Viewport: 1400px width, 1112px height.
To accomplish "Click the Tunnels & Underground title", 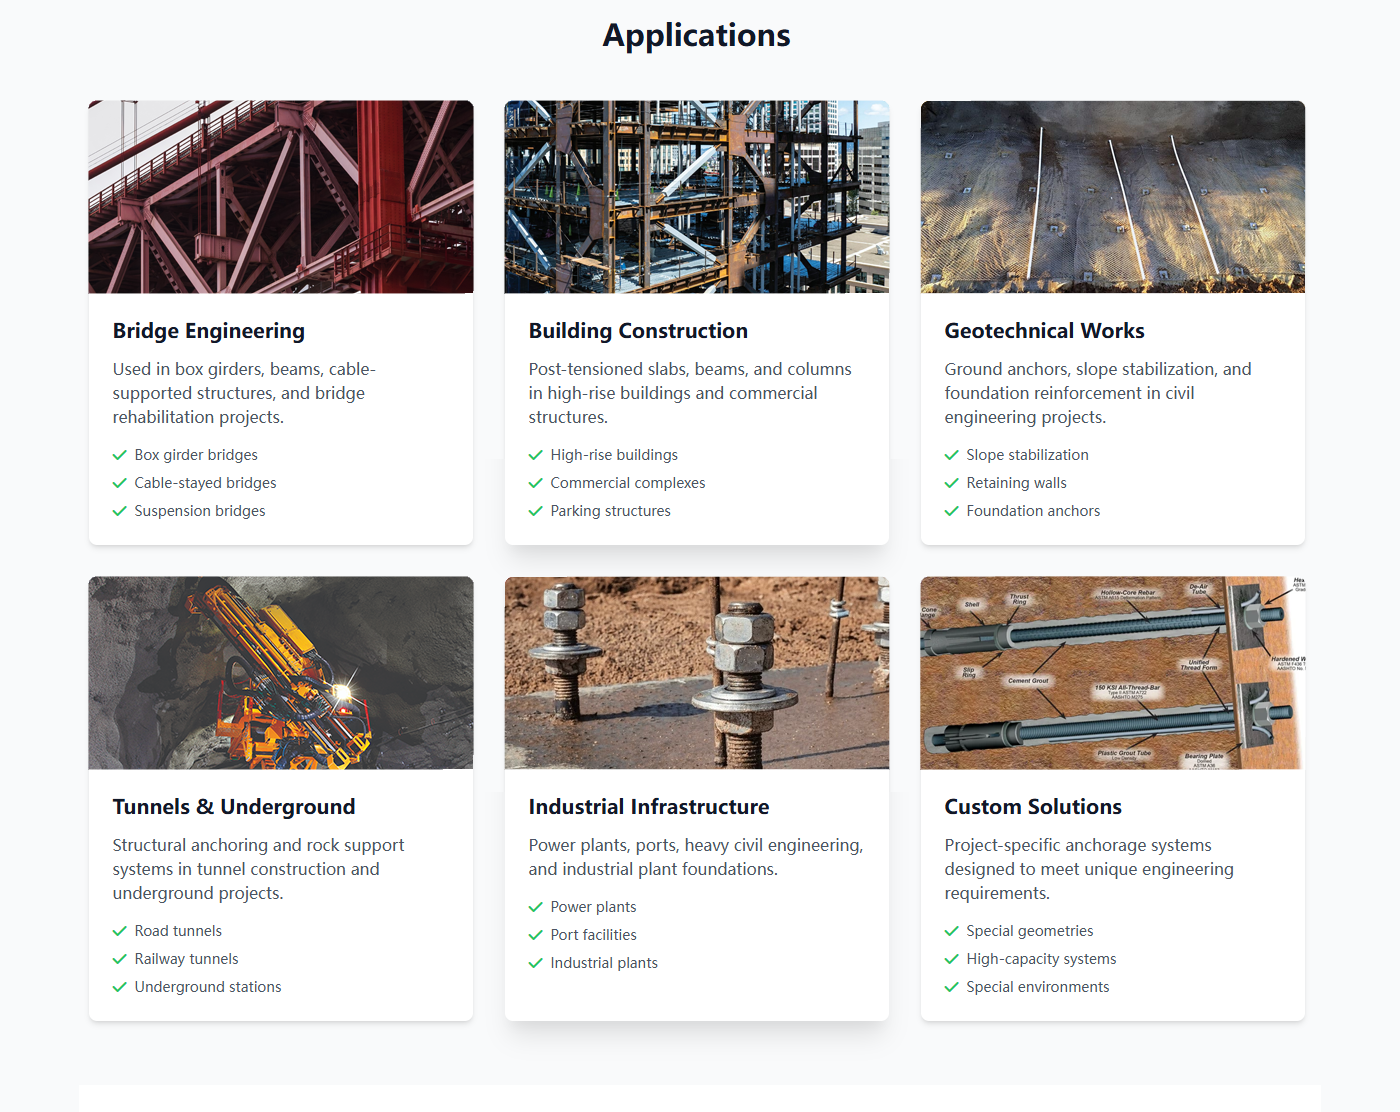I will point(234,807).
